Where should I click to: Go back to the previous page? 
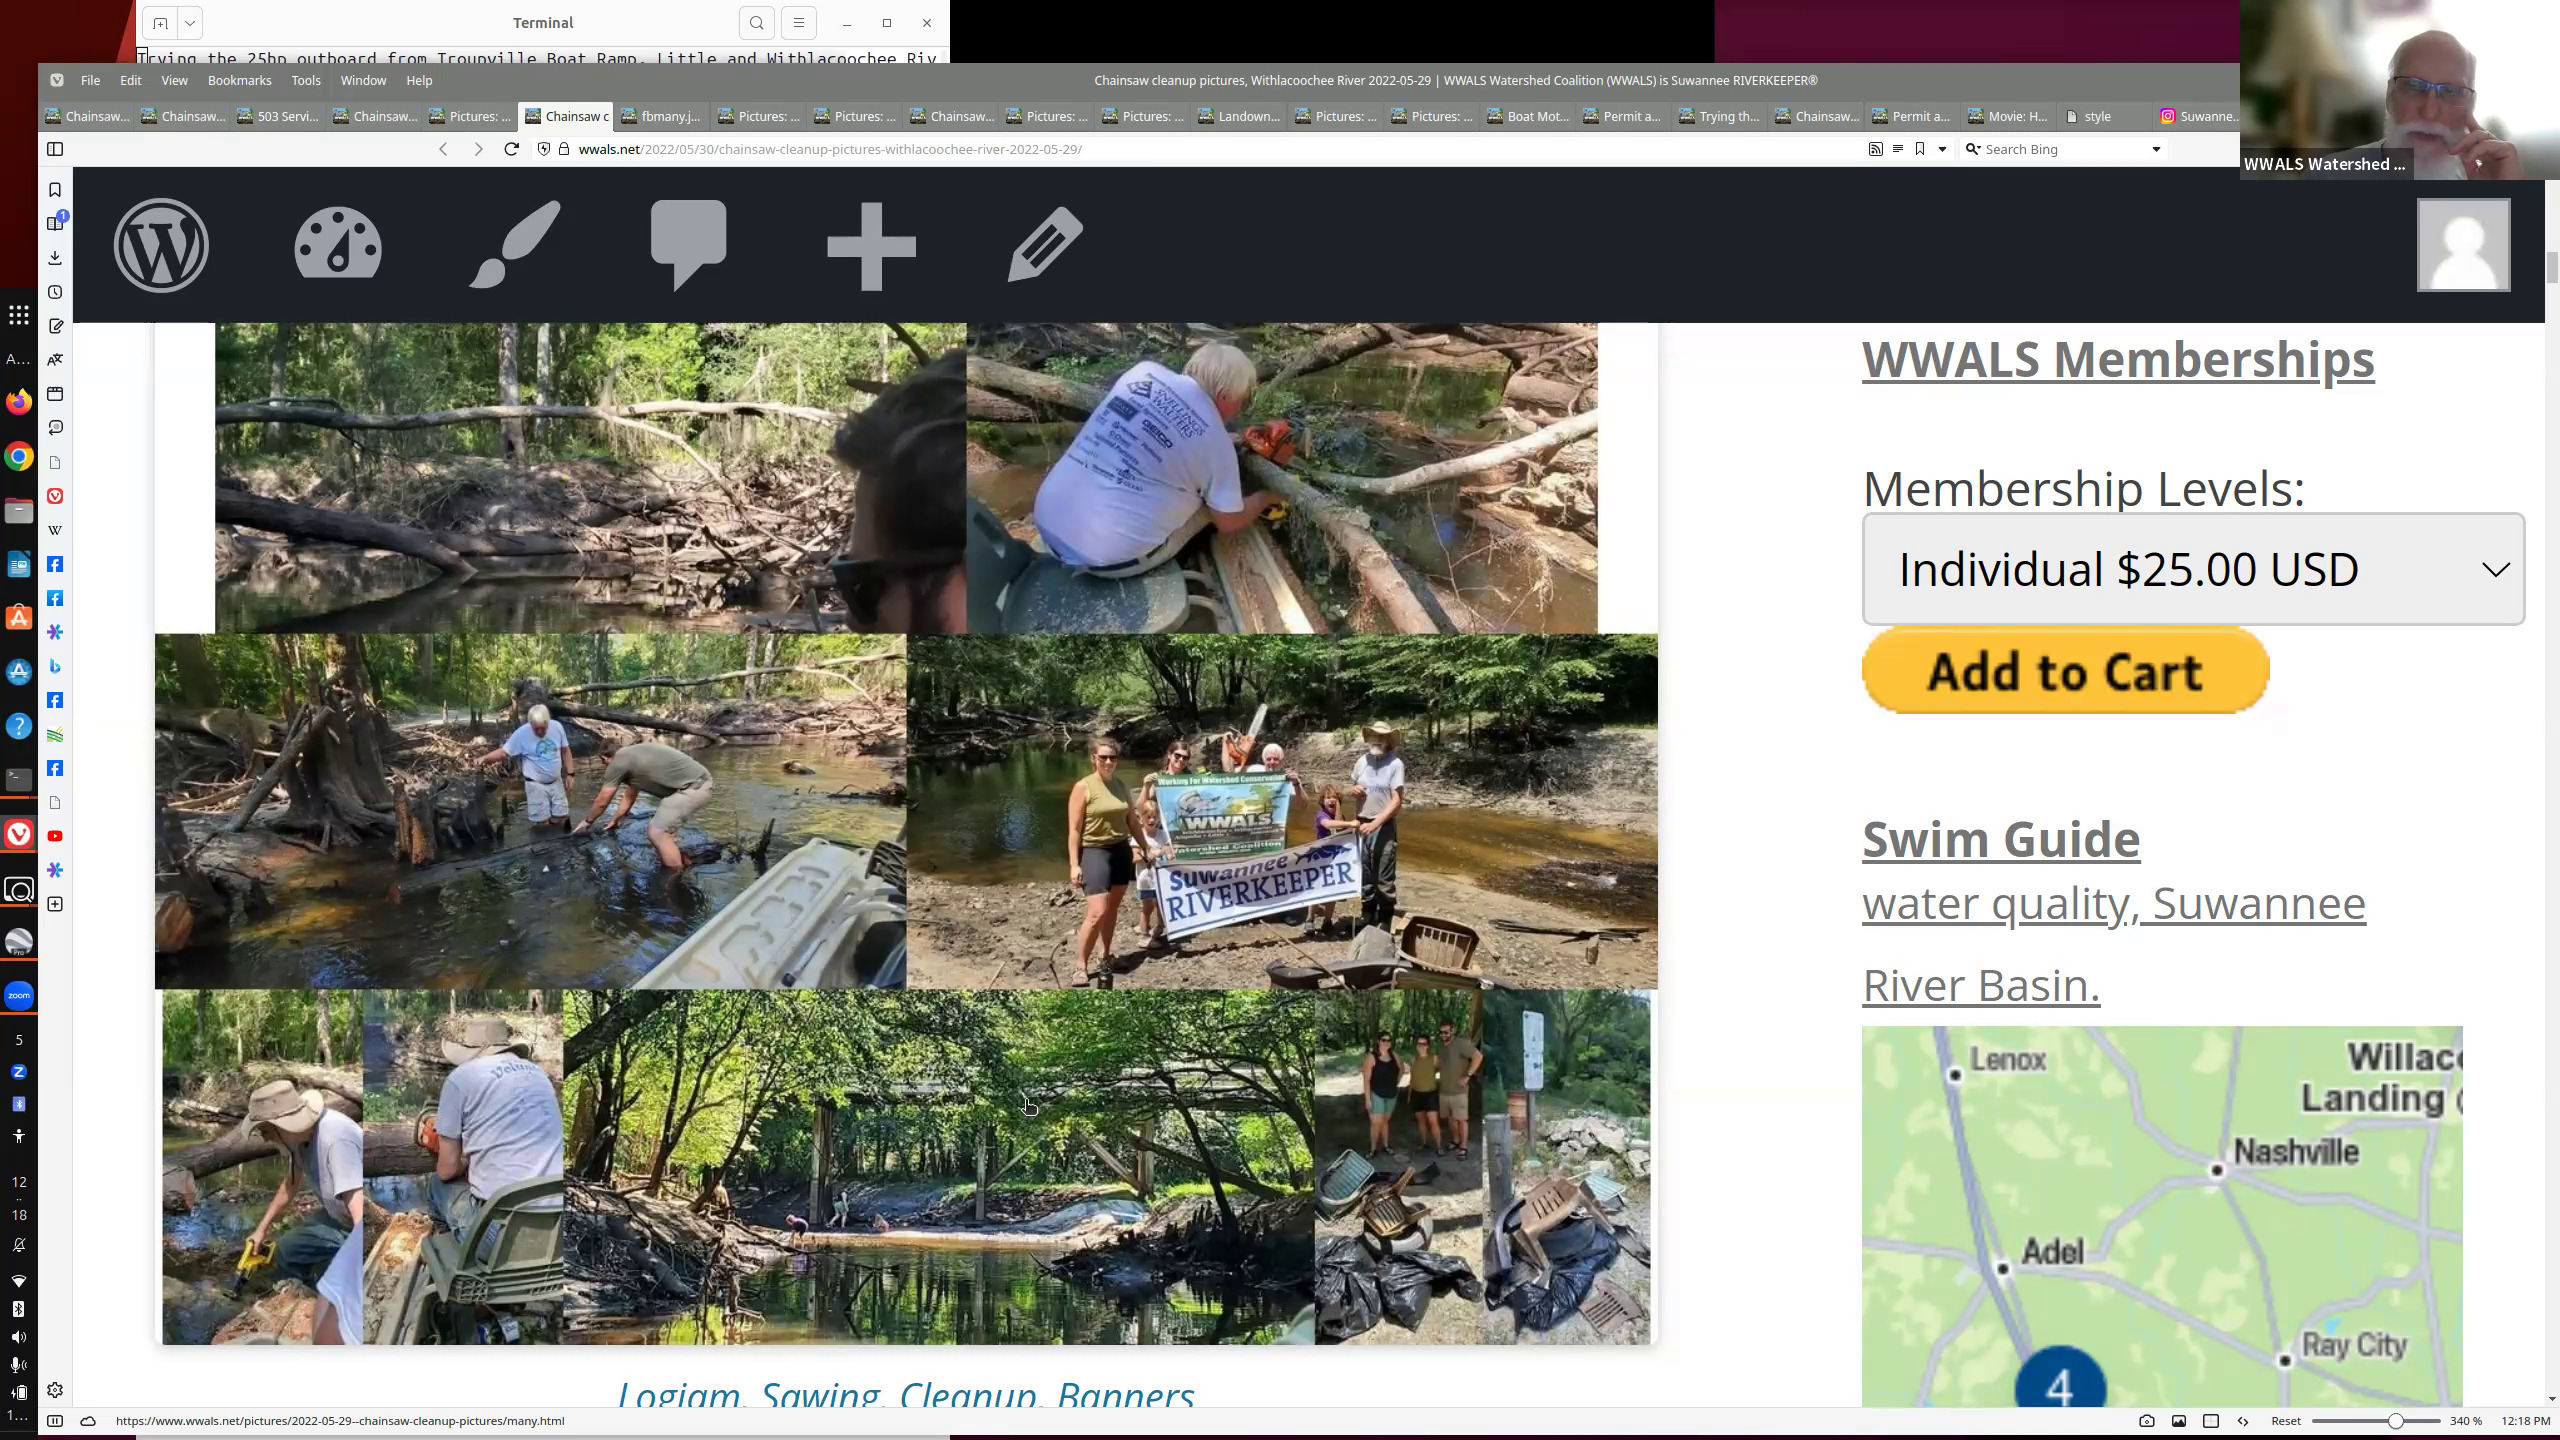(443, 149)
